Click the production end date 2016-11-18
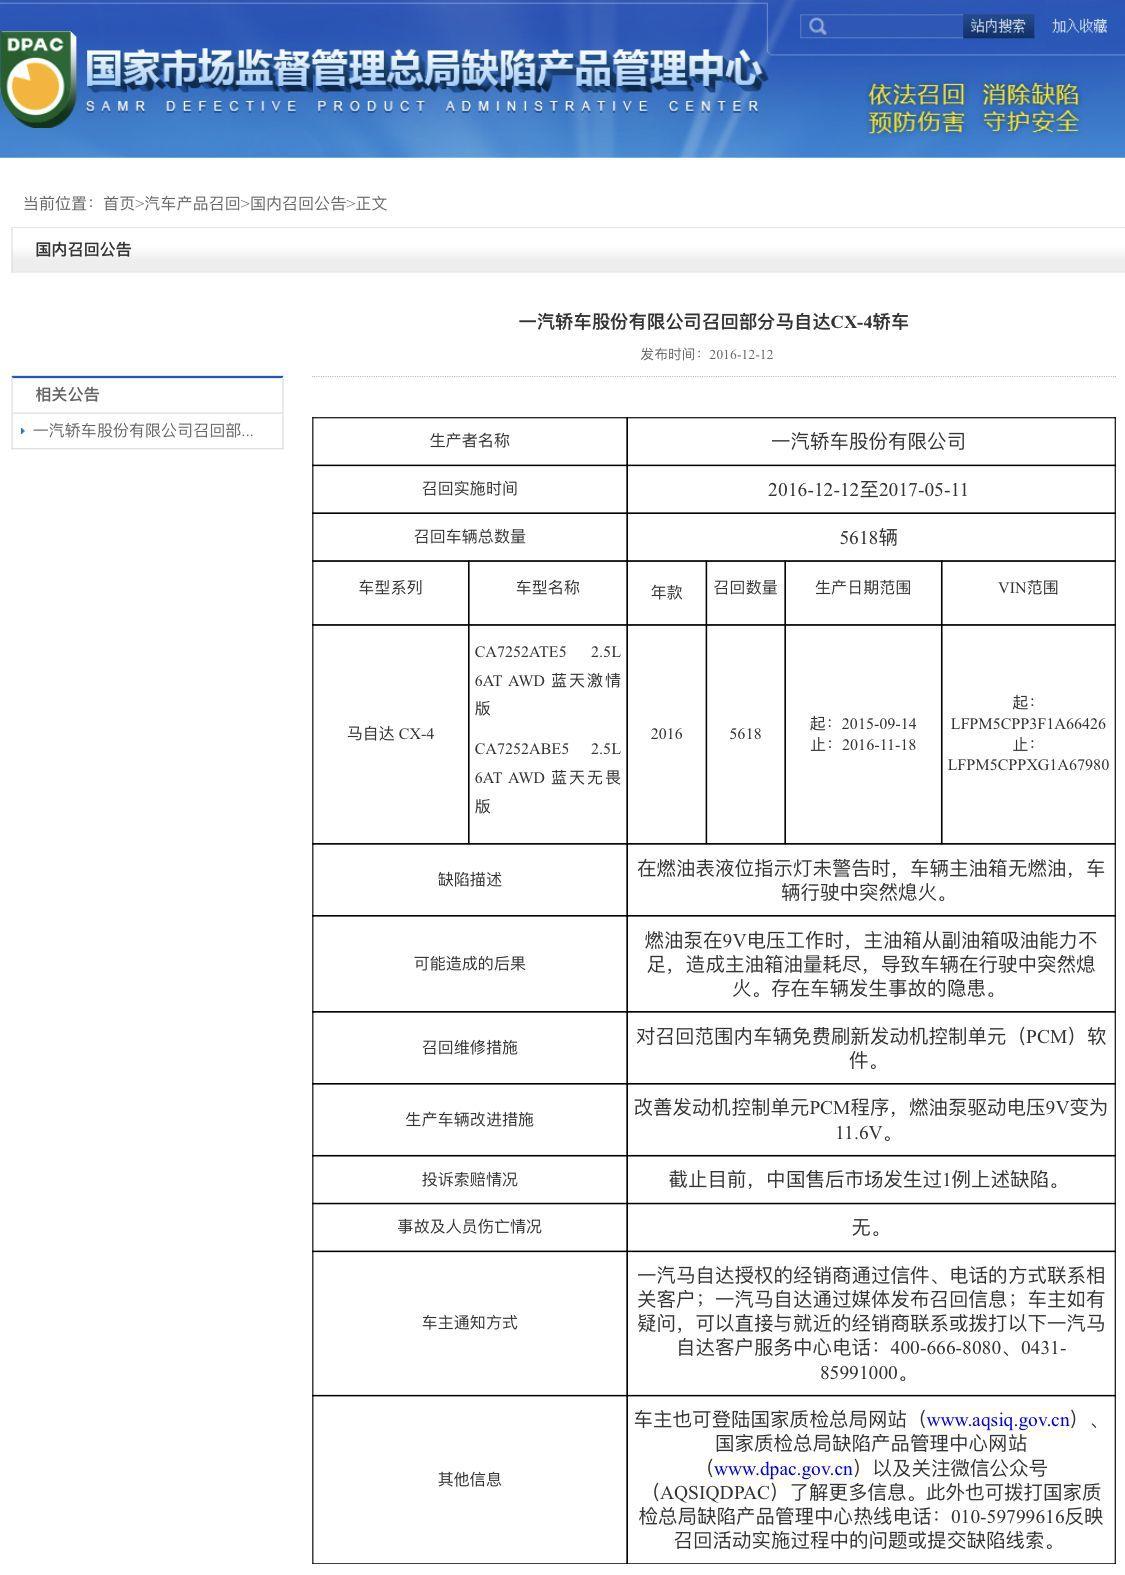The height and width of the screenshot is (1575, 1125). point(878,745)
